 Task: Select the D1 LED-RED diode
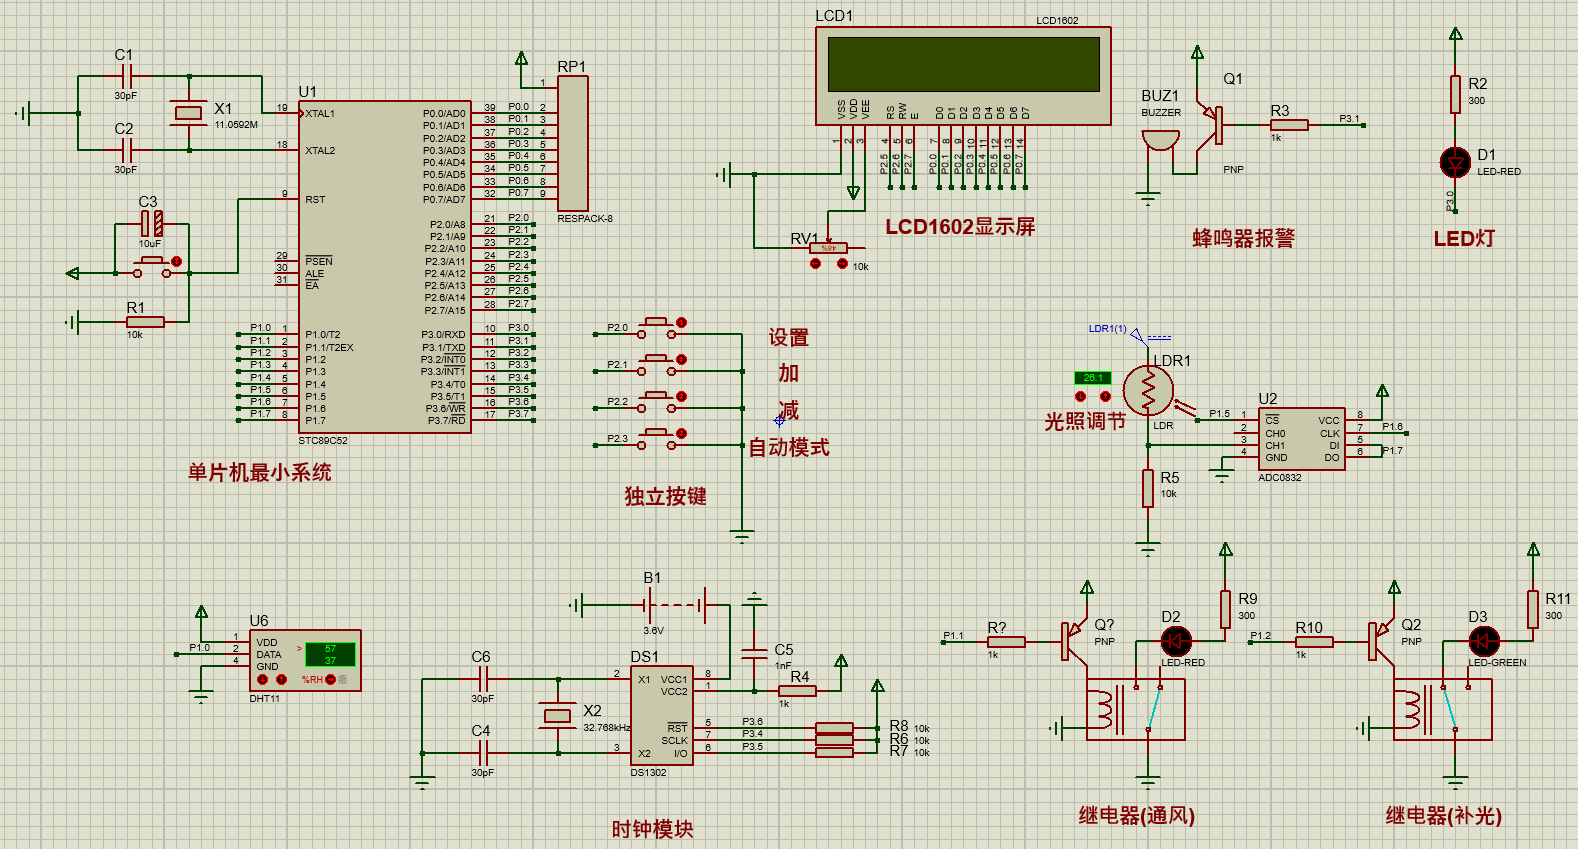pyautogui.click(x=1456, y=161)
